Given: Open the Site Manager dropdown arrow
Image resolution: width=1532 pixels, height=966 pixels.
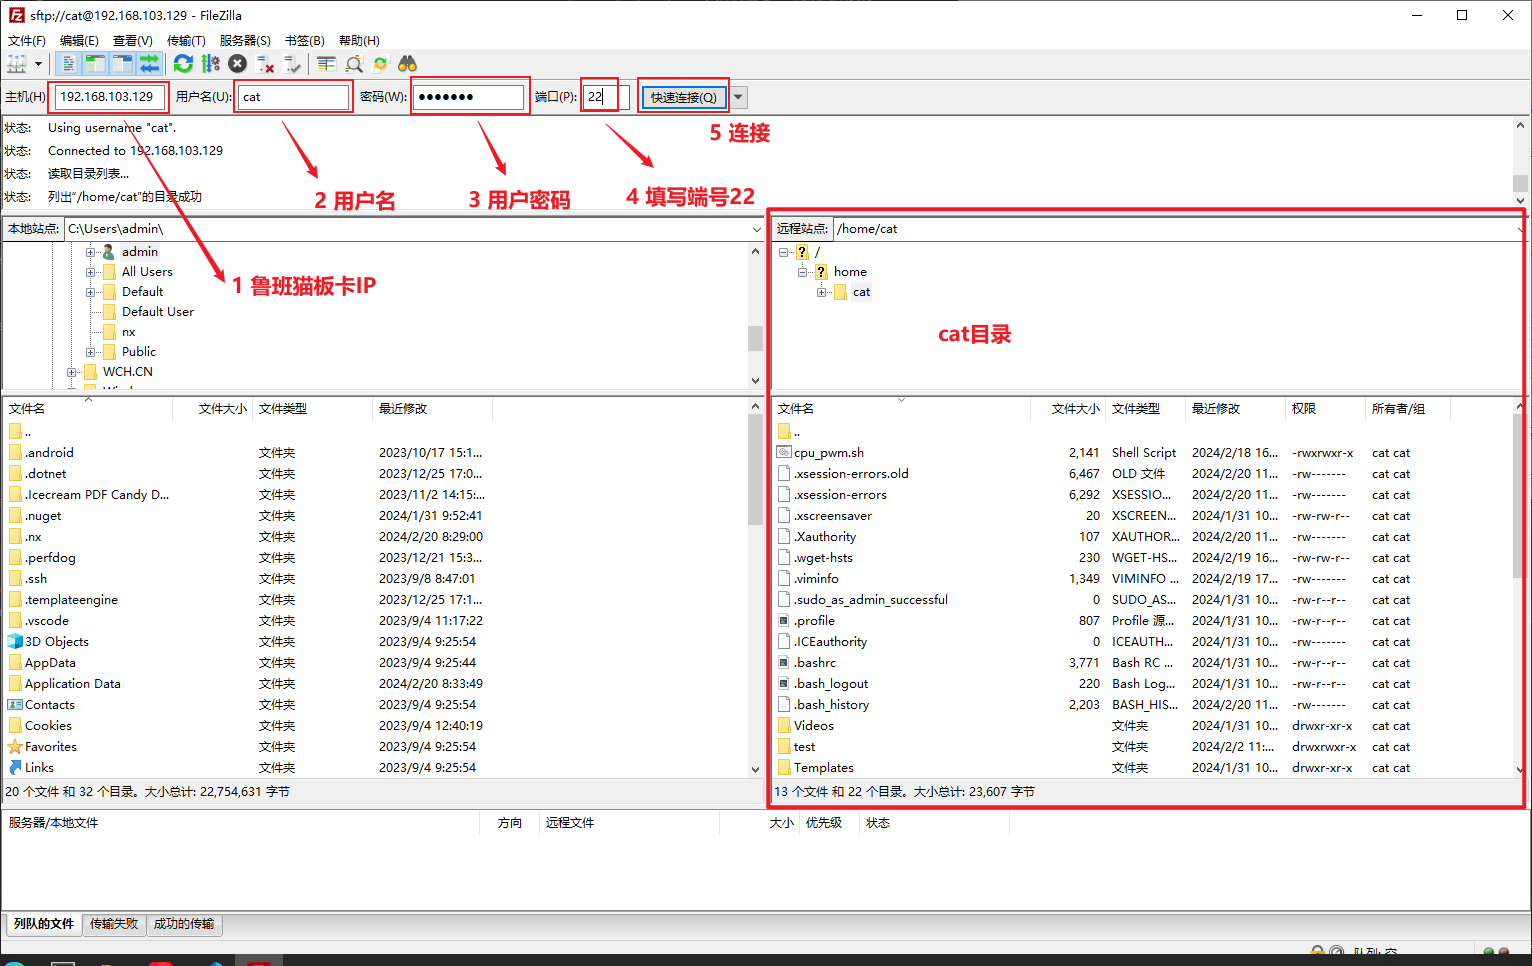Looking at the screenshot, I should point(38,64).
